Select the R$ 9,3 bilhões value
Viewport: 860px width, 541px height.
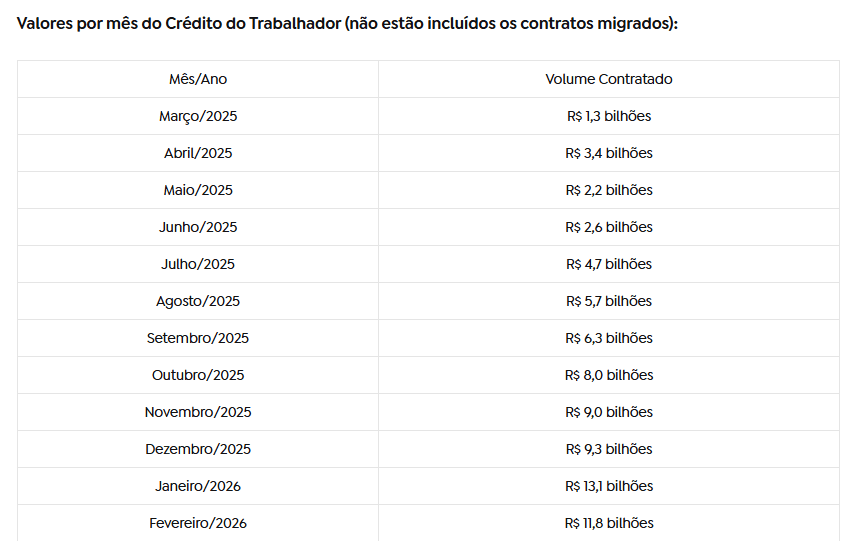(x=609, y=449)
